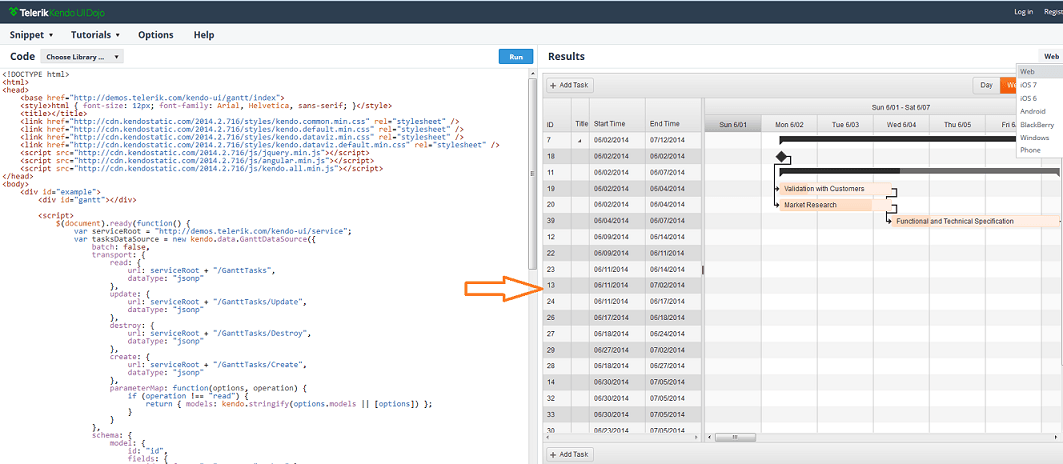Click the splitter handle between list and timeline
The image size is (1063, 464).
(703, 269)
